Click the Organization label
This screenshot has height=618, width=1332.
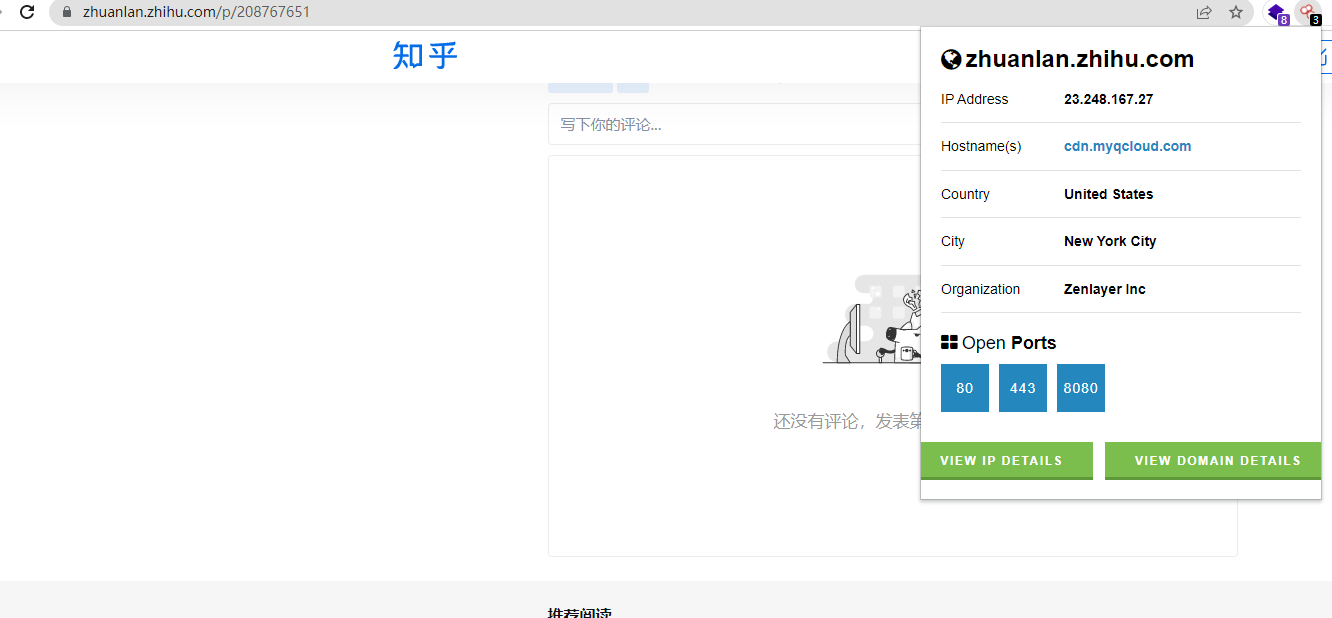pyautogui.click(x=981, y=289)
